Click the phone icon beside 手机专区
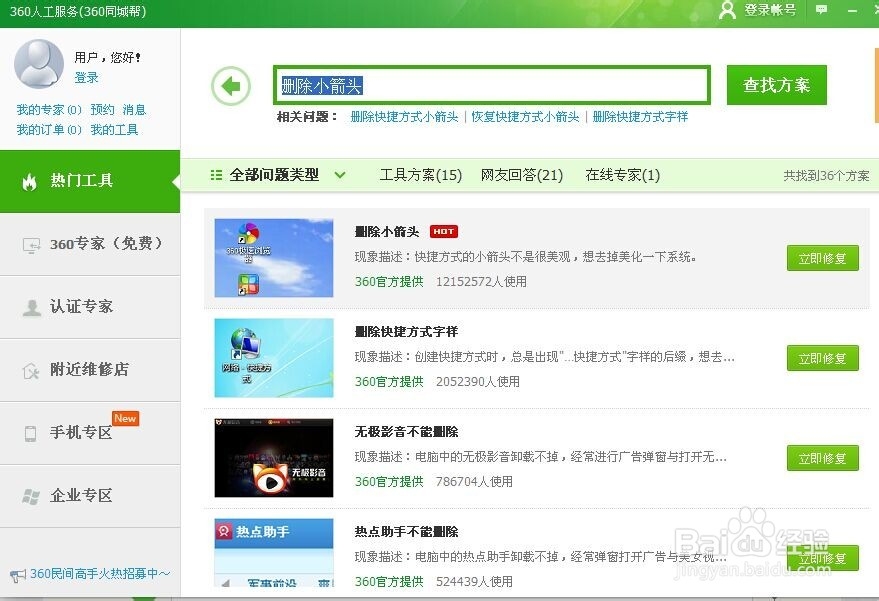 [x=30, y=433]
